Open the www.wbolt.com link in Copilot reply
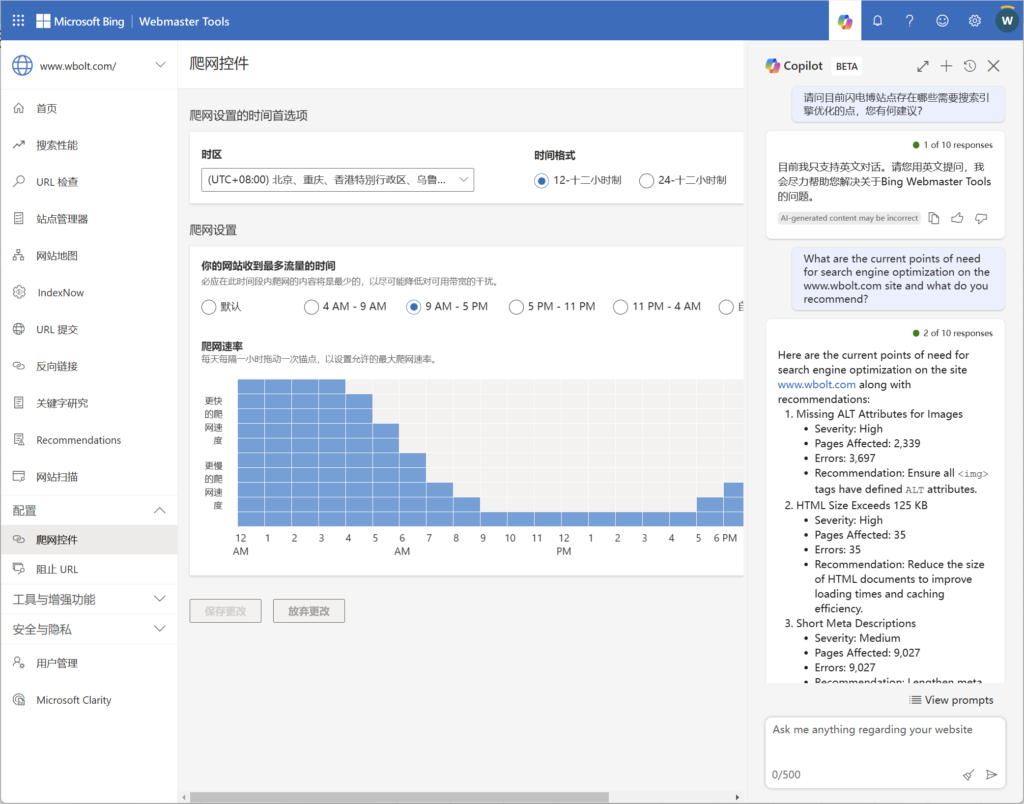Viewport: 1024px width, 804px height. (816, 384)
